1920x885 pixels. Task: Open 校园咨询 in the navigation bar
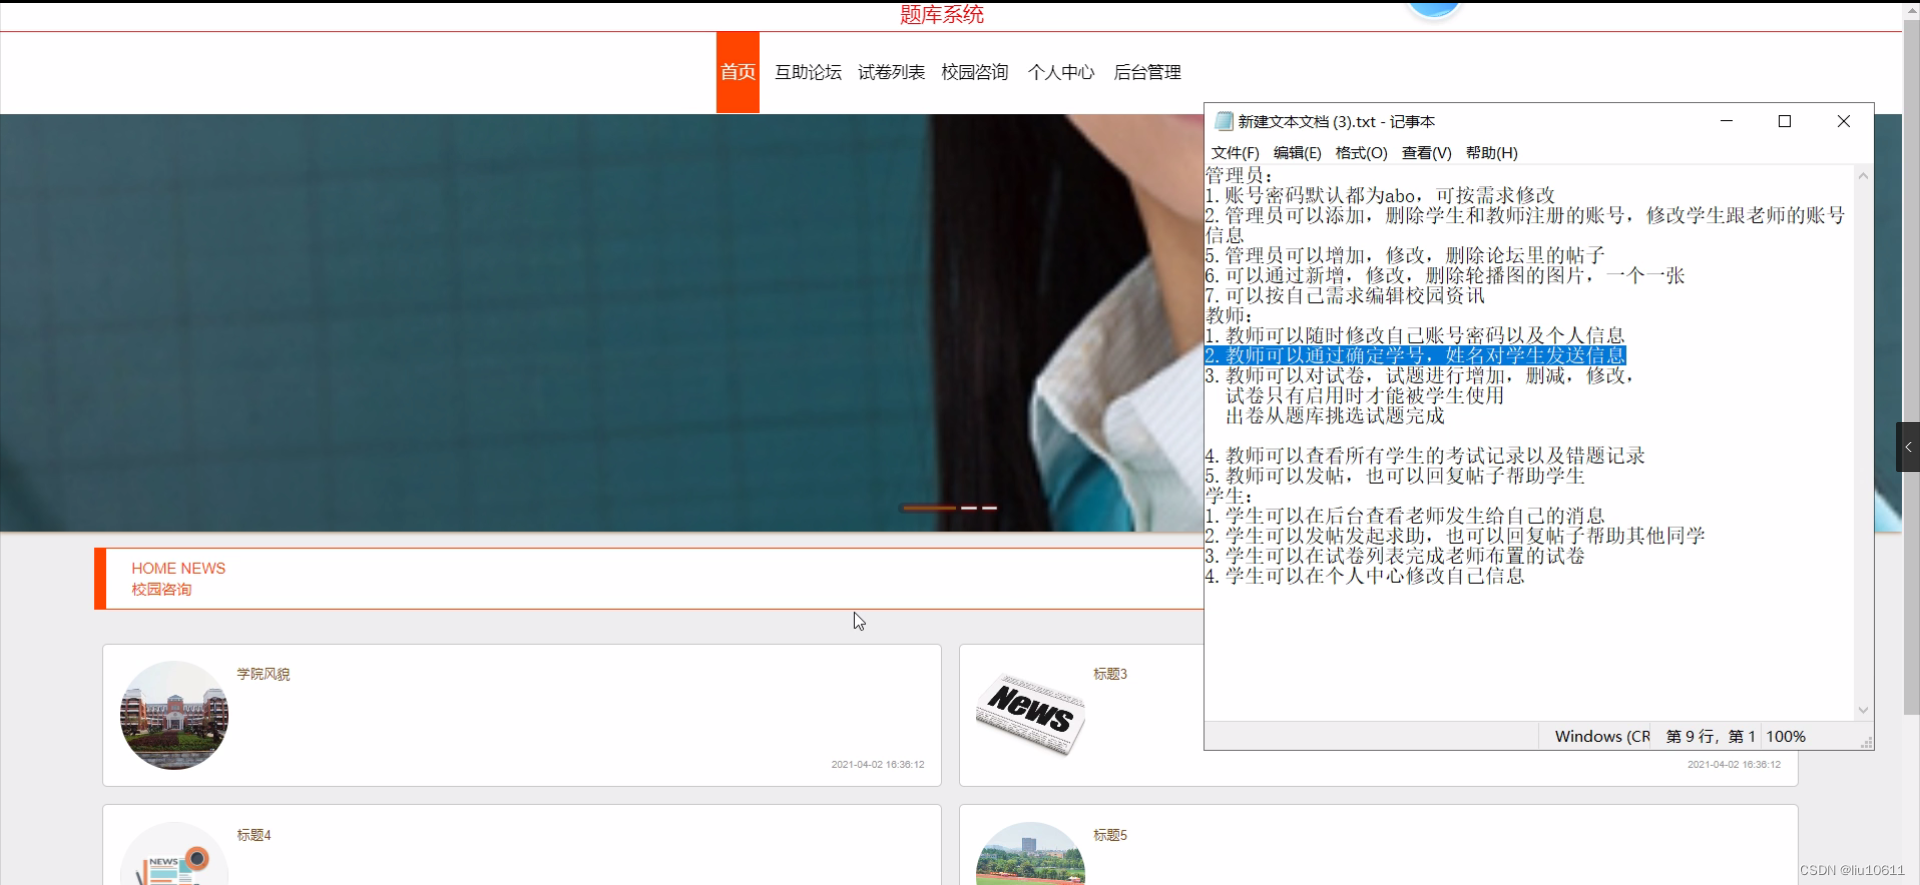point(975,72)
